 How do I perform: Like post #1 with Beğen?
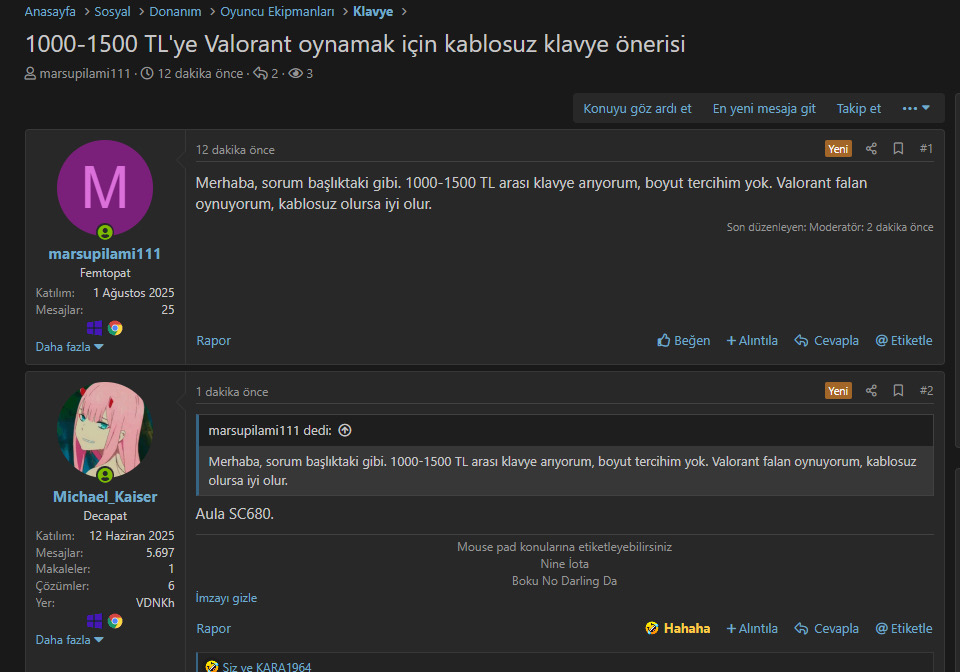pos(683,340)
